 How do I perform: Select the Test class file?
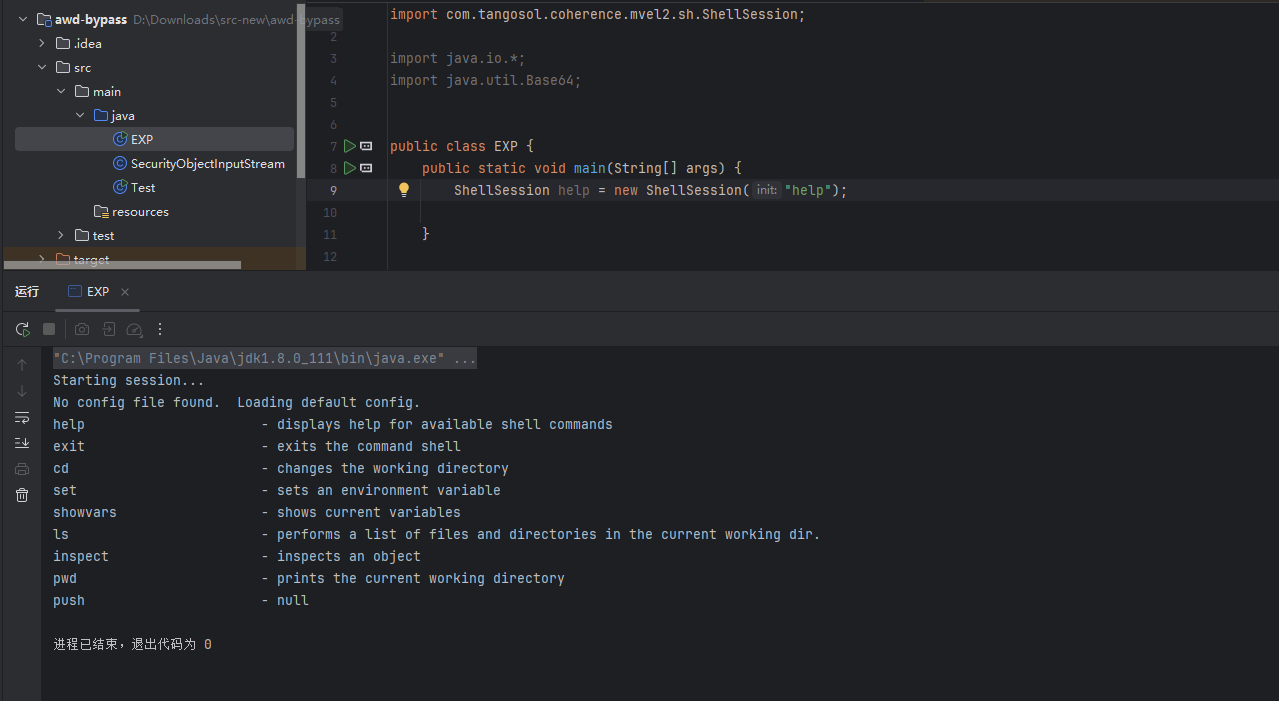pyautogui.click(x=143, y=187)
